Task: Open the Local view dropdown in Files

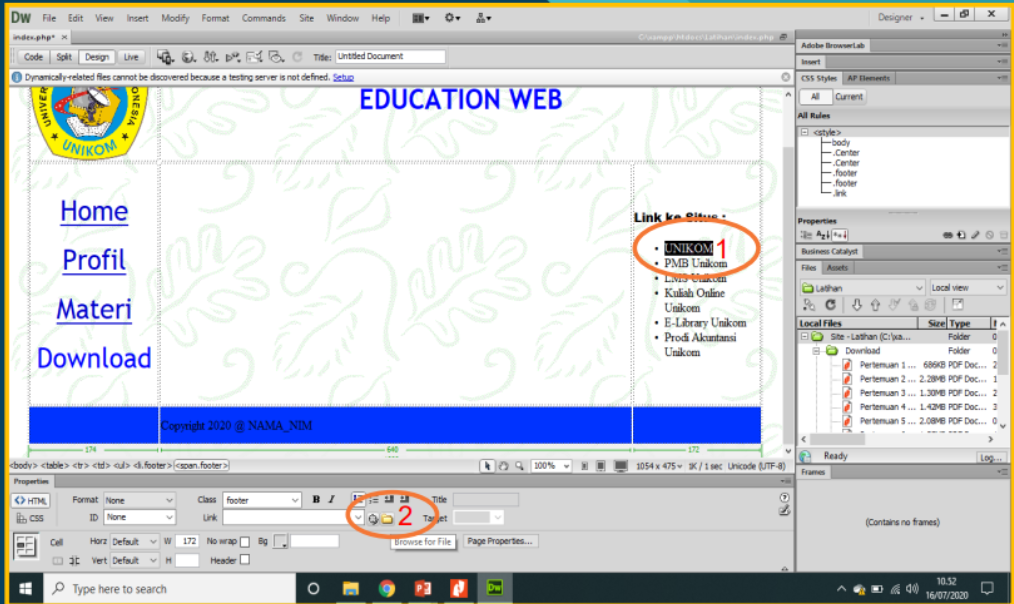Action: pos(967,288)
